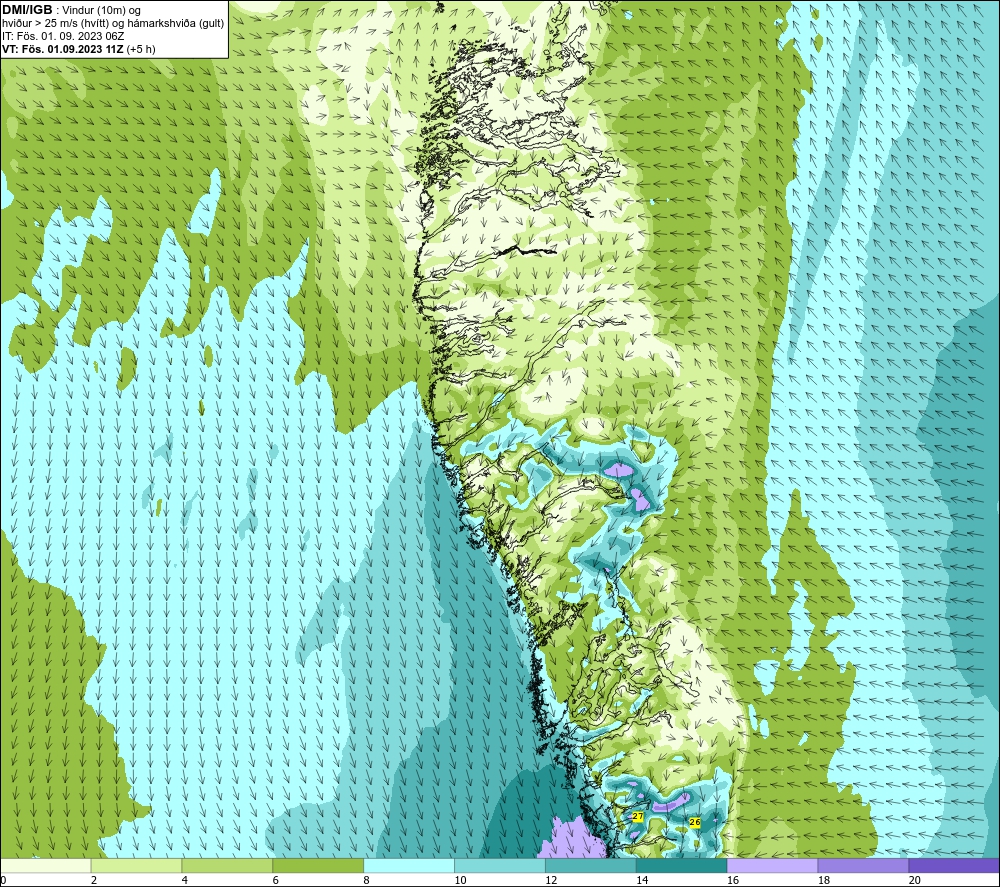Select the 12–14 m/s teal legend swatch
This screenshot has height=887, width=1000.
[591, 865]
